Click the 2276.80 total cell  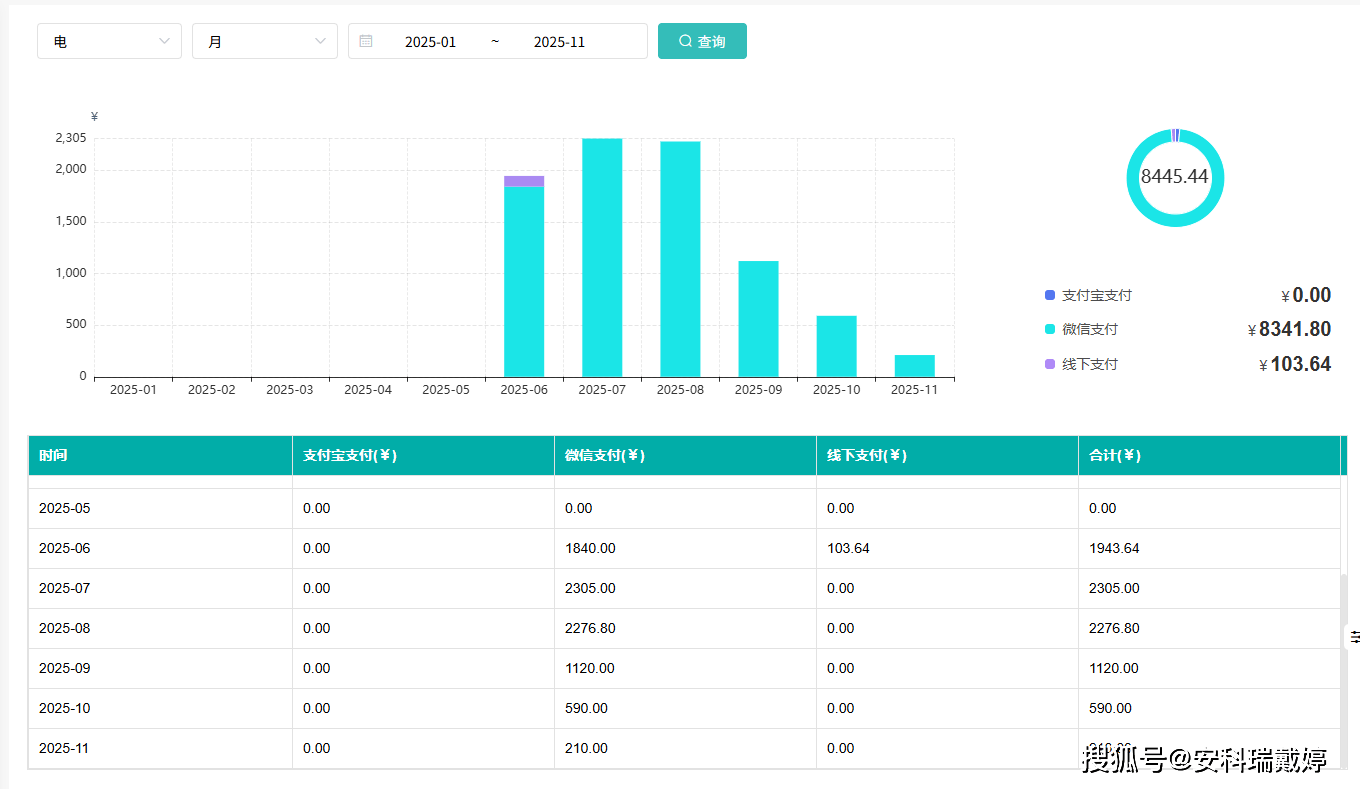click(1209, 628)
